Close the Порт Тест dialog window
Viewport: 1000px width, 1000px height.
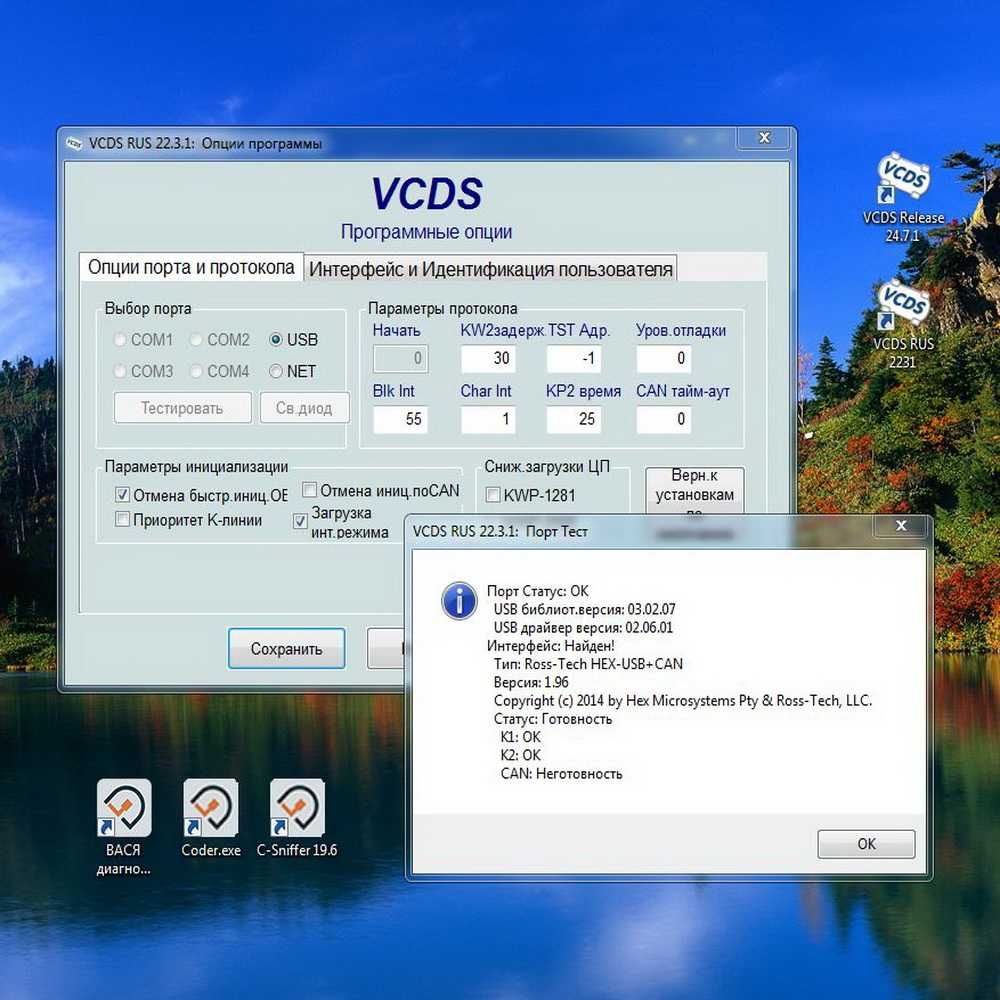tap(901, 526)
